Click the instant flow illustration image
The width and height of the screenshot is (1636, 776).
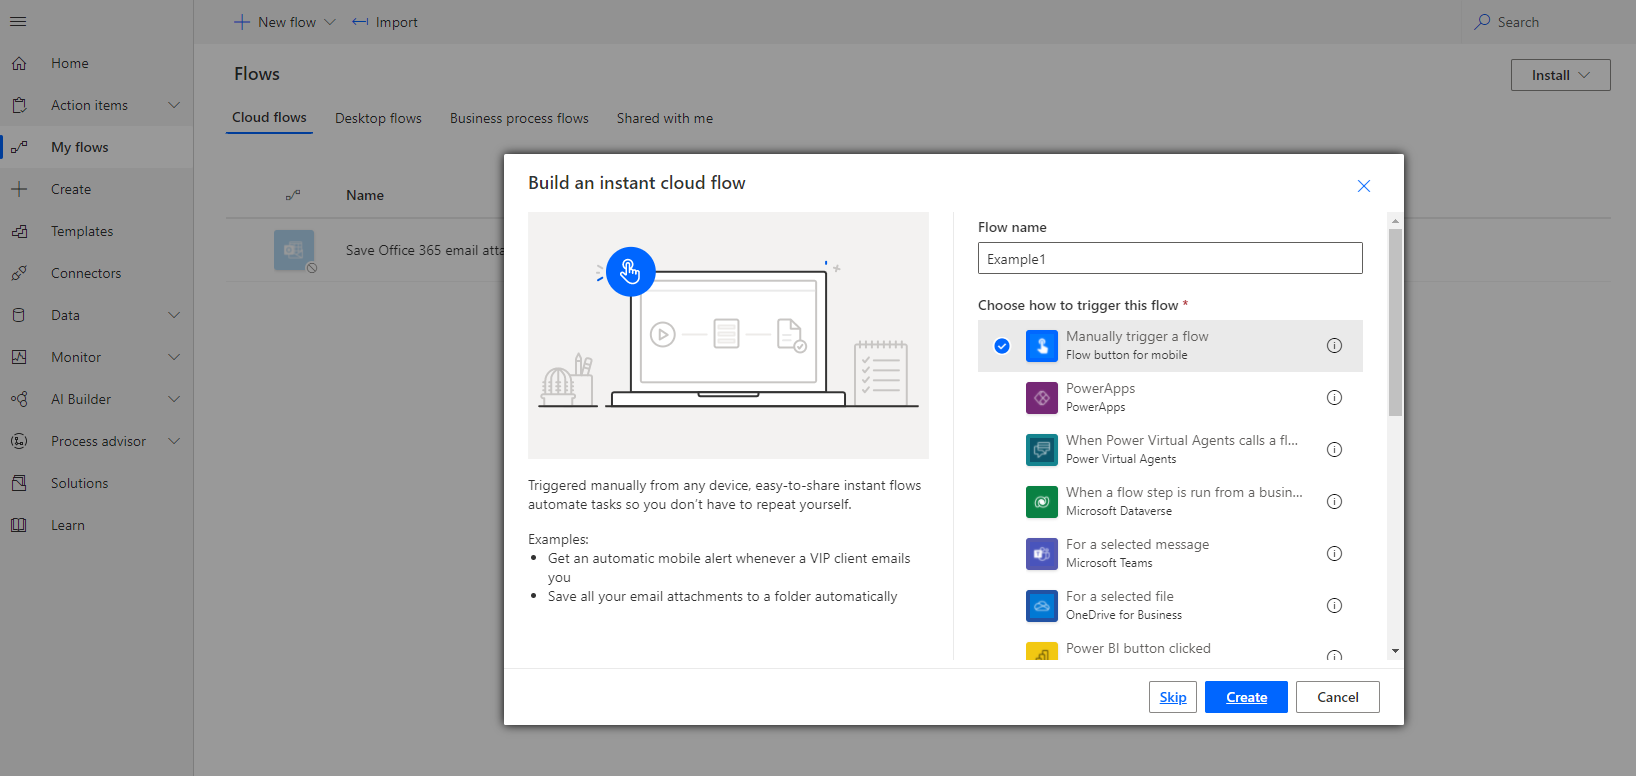(728, 335)
